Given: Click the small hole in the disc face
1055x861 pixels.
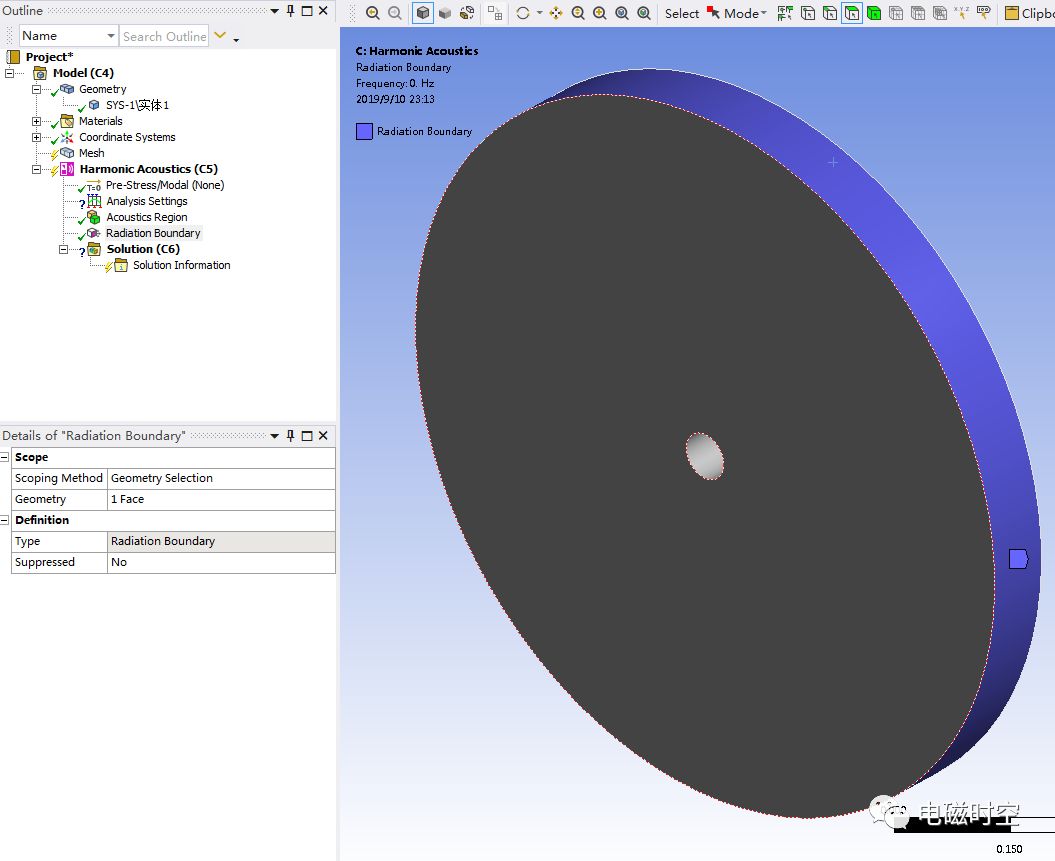Looking at the screenshot, I should tap(704, 456).
